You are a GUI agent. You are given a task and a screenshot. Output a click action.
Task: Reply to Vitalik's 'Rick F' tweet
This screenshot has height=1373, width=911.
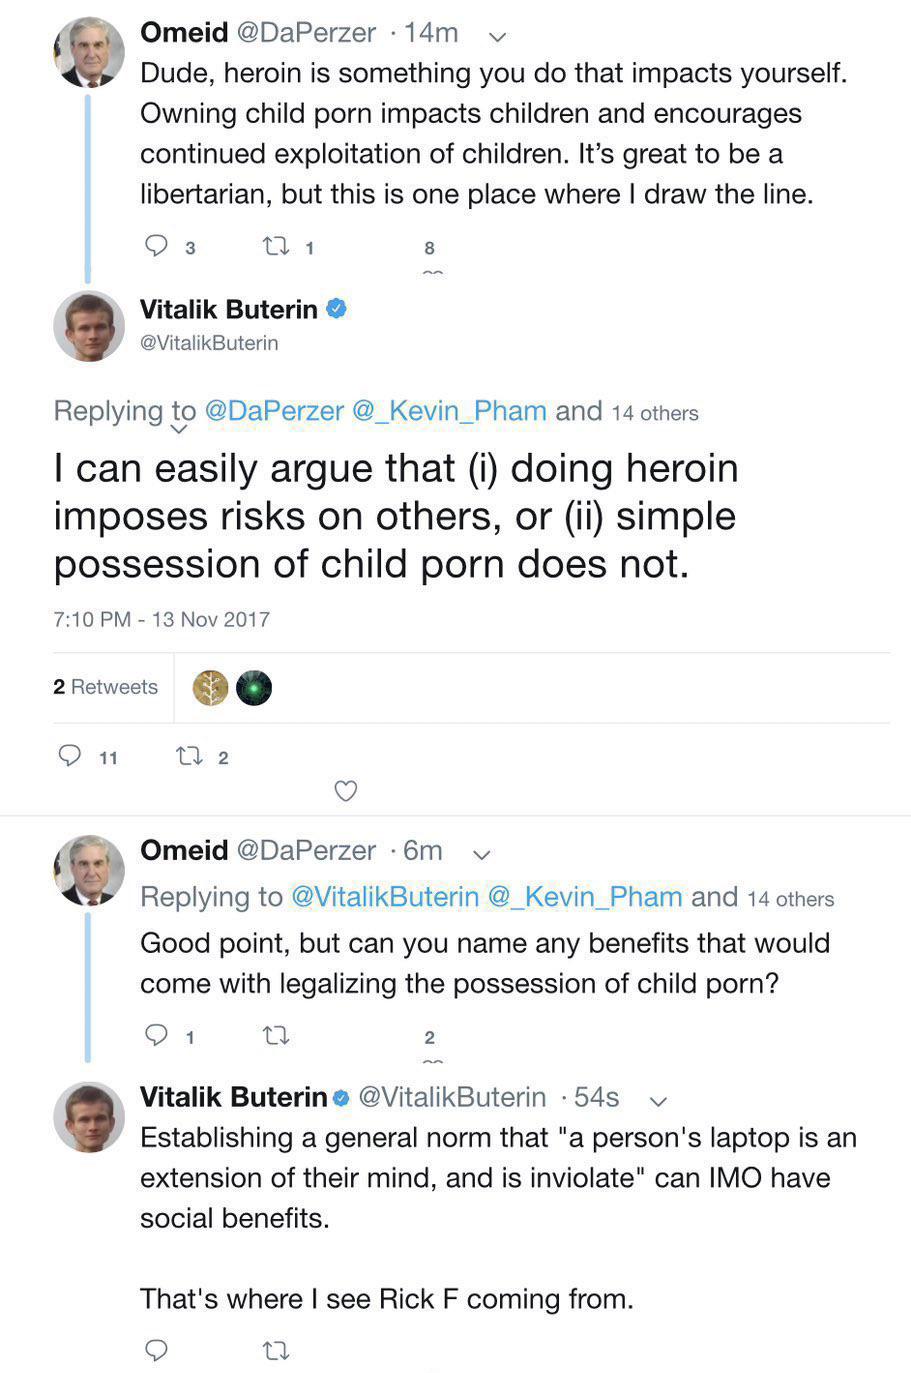tap(157, 1350)
